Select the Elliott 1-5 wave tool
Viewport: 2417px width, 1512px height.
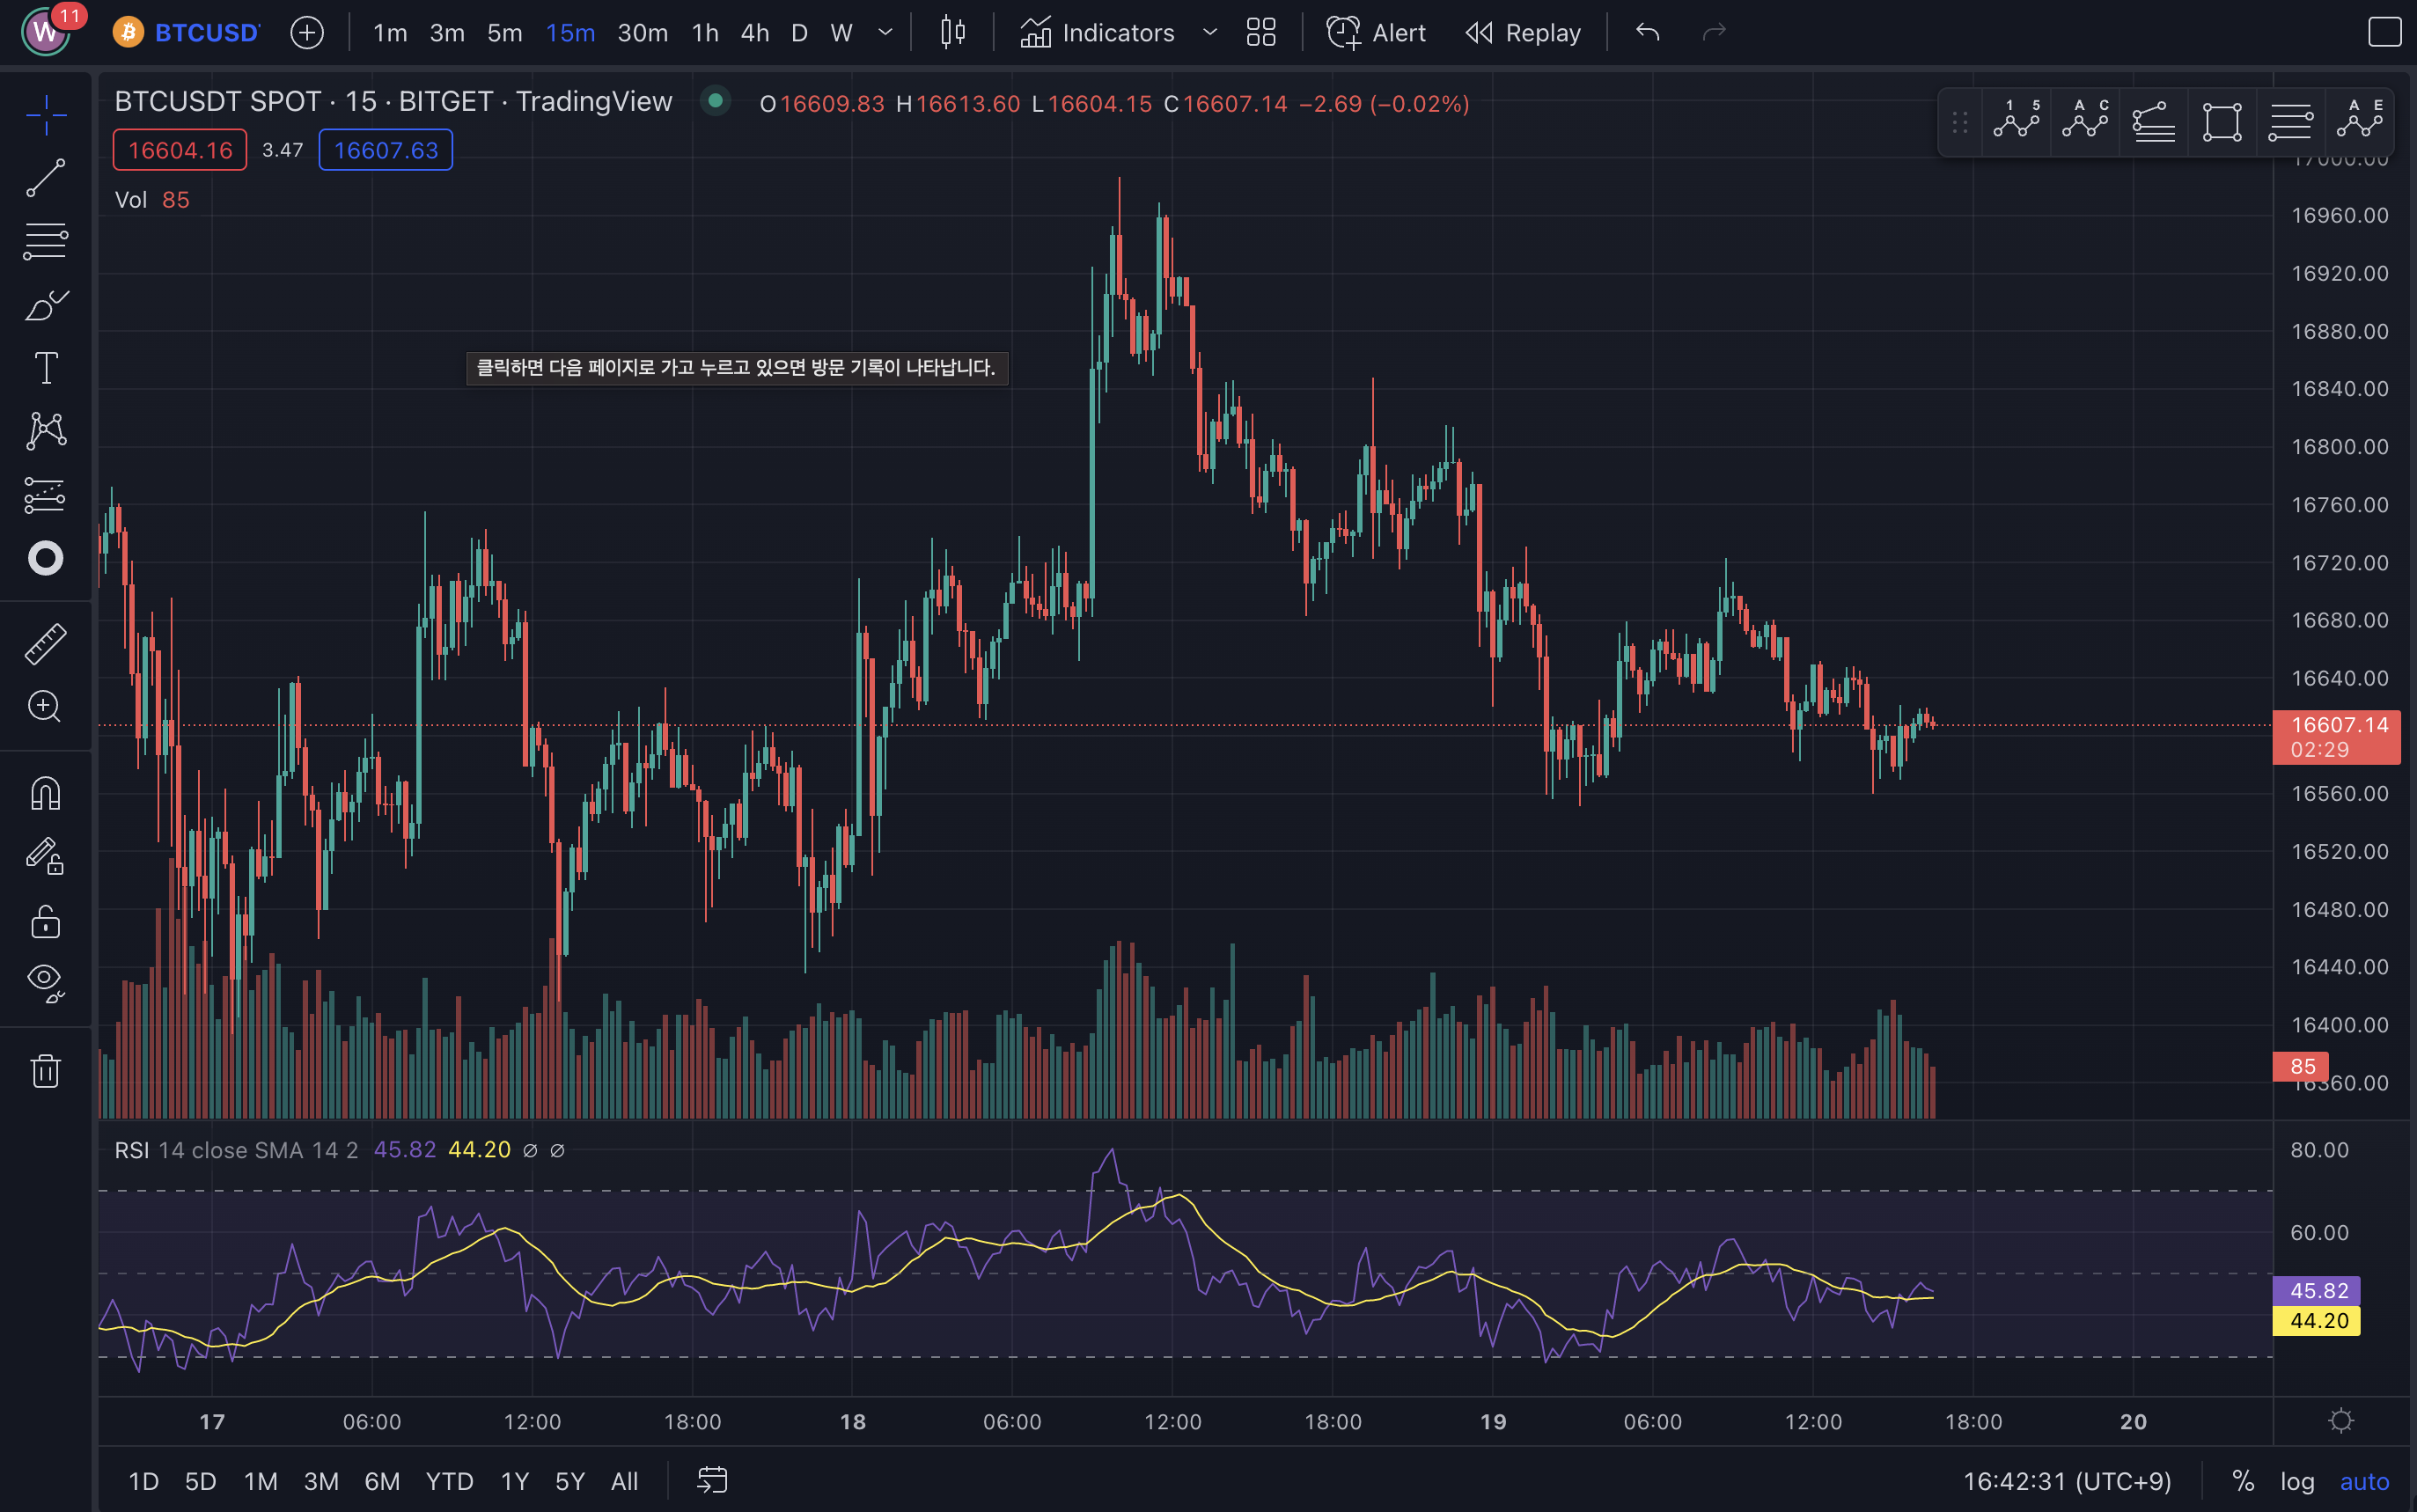tap(2017, 122)
